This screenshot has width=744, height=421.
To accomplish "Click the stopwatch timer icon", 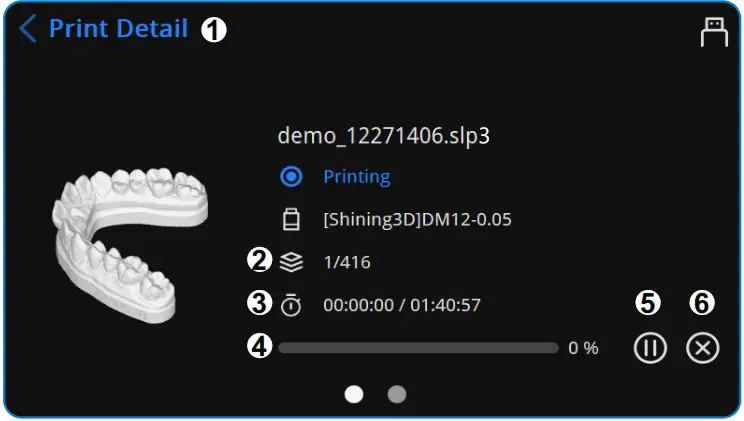I will 291,305.
